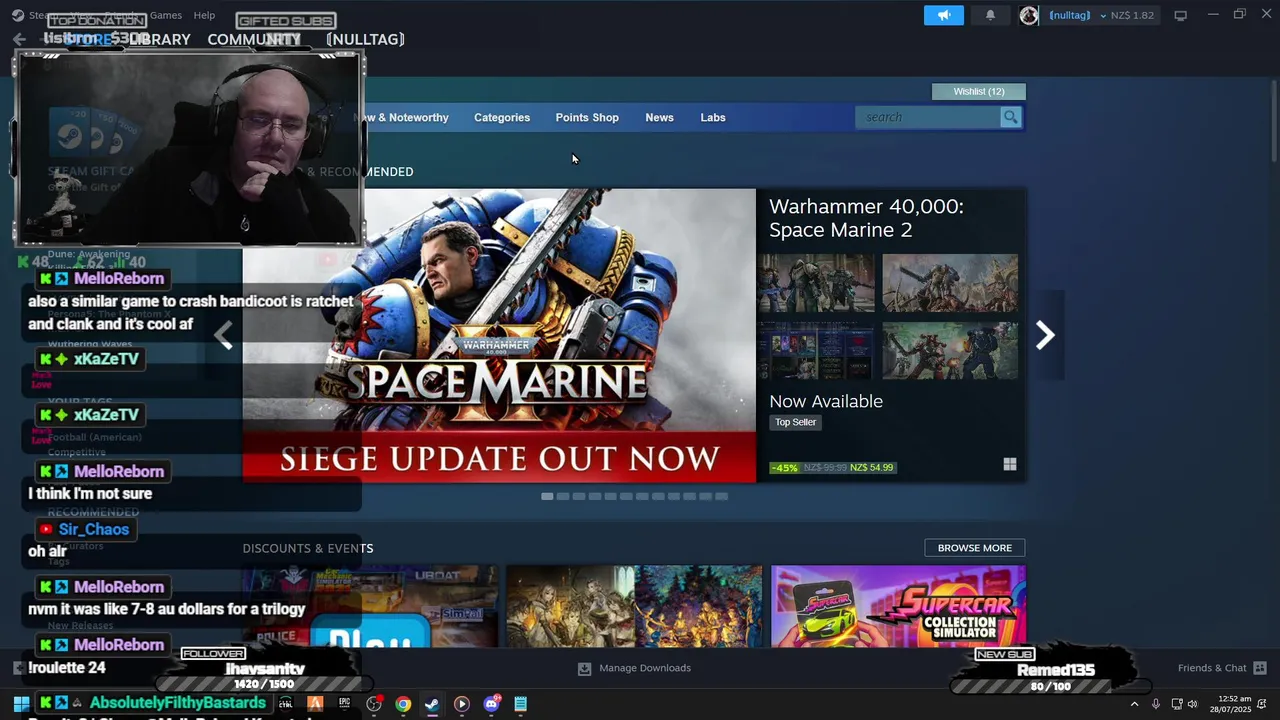Go to previous featured carousel game
This screenshot has height=720, width=1280.
click(x=223, y=335)
